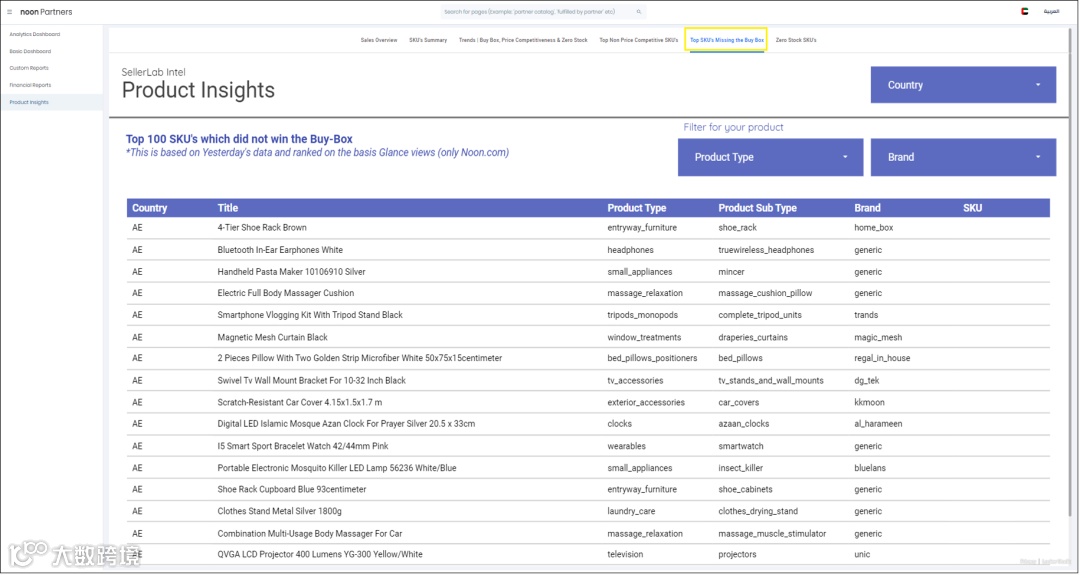Select 'QVGA LCD Projector 400 Lumens' title
The width and height of the screenshot is (1080, 575).
pos(320,554)
